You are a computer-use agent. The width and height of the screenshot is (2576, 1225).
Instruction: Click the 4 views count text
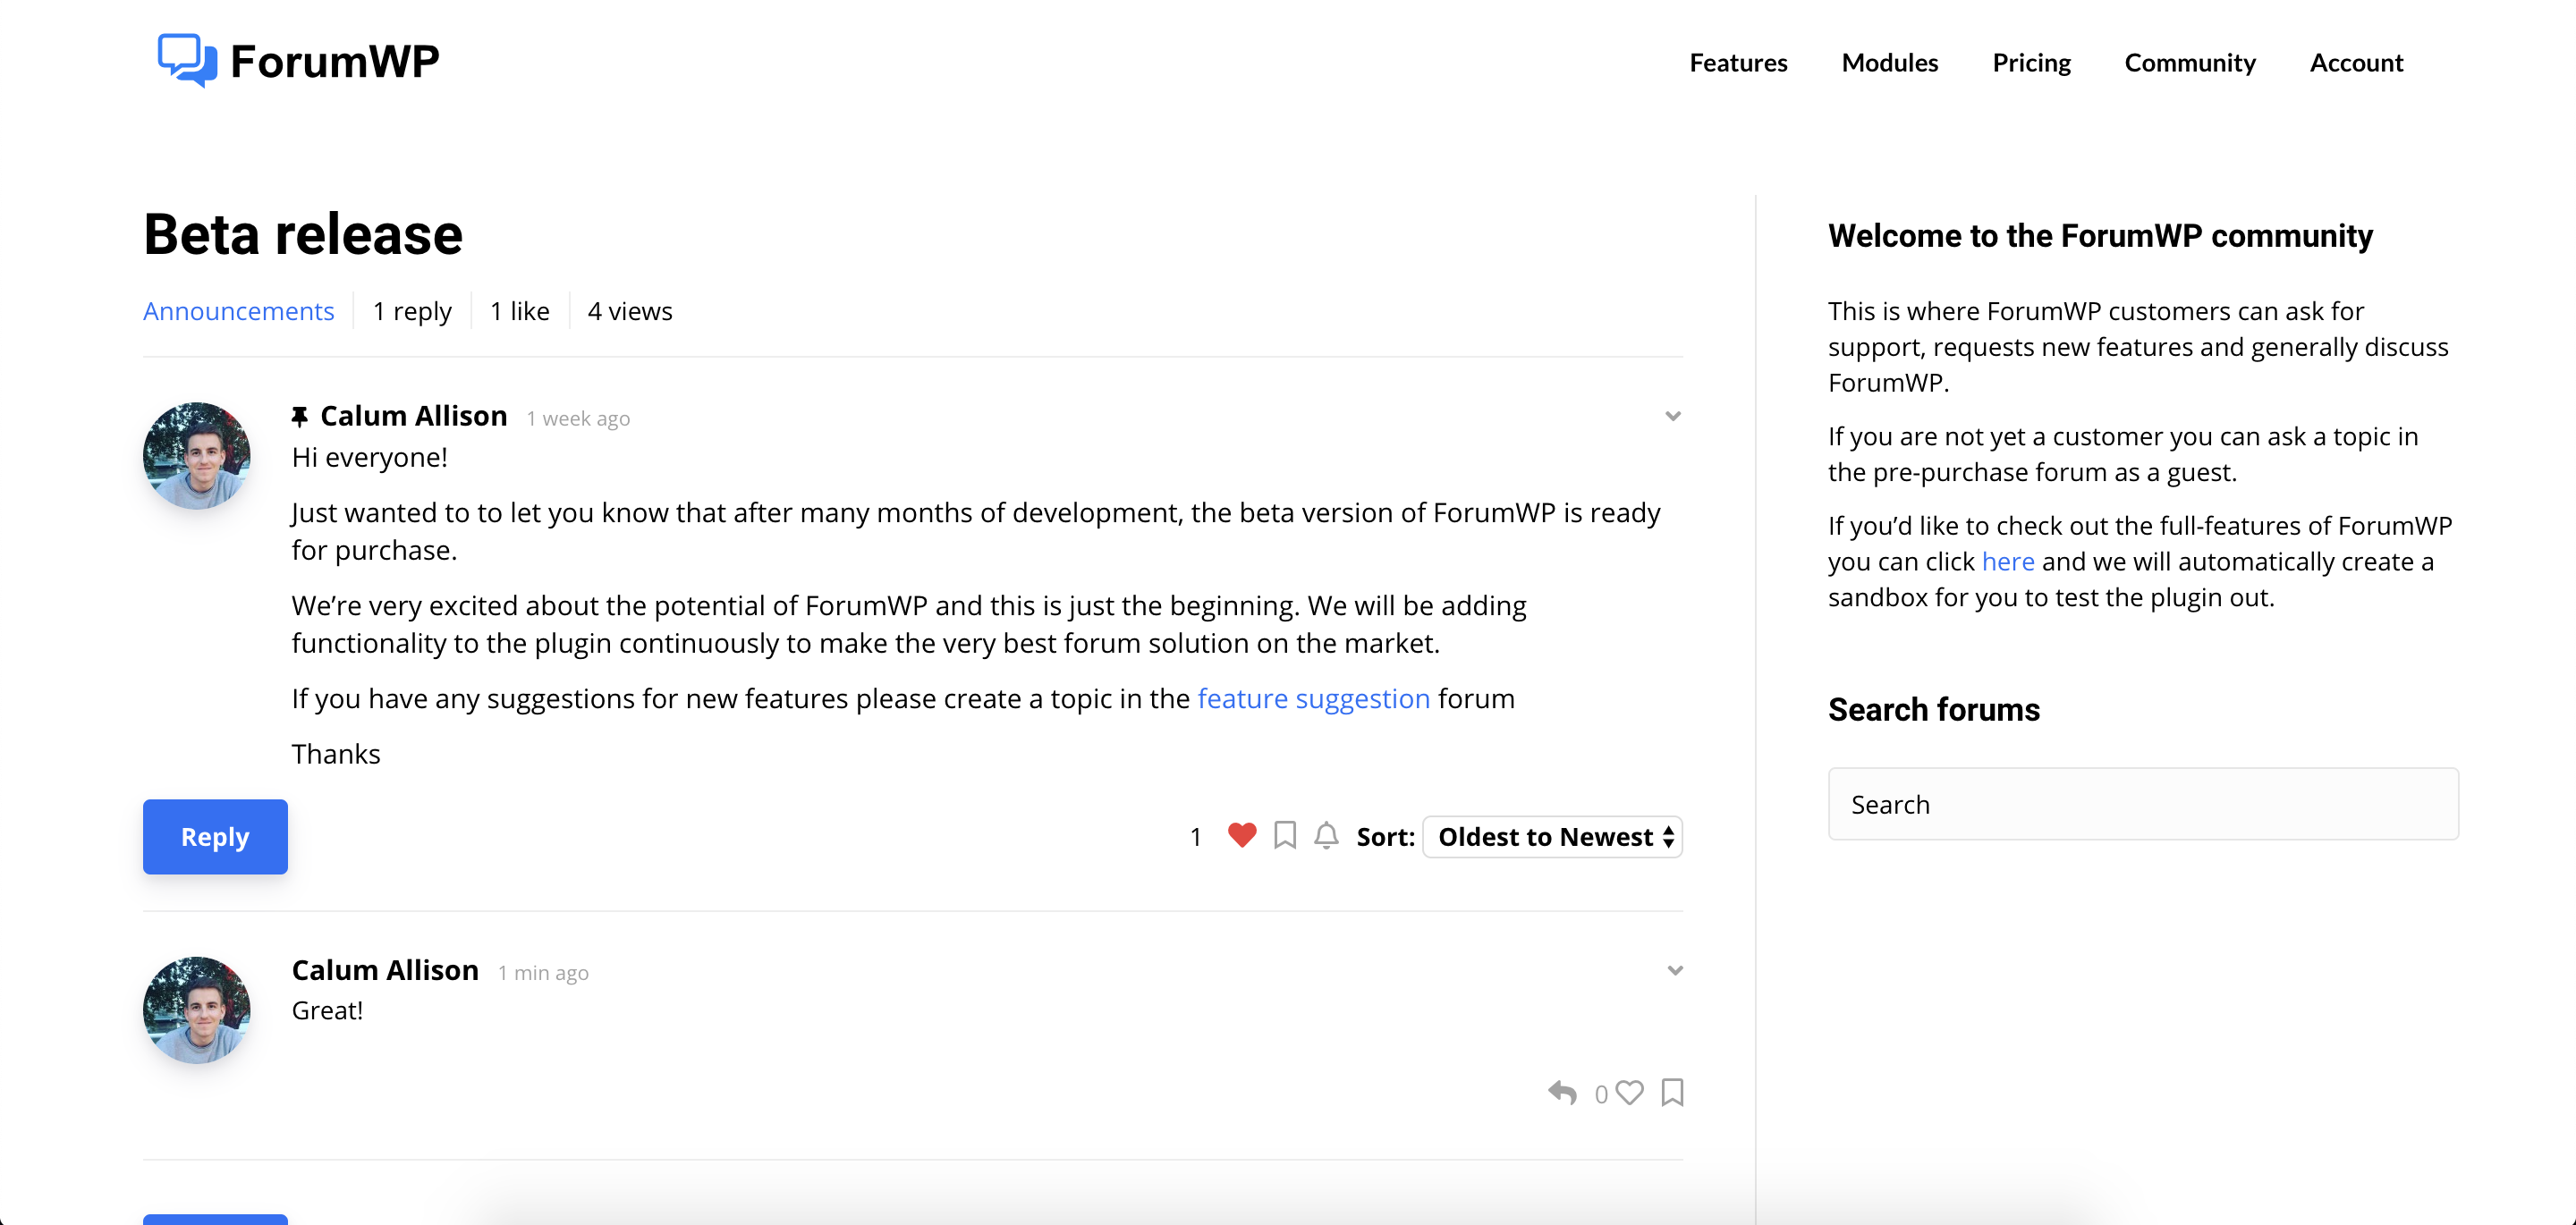[x=630, y=311]
